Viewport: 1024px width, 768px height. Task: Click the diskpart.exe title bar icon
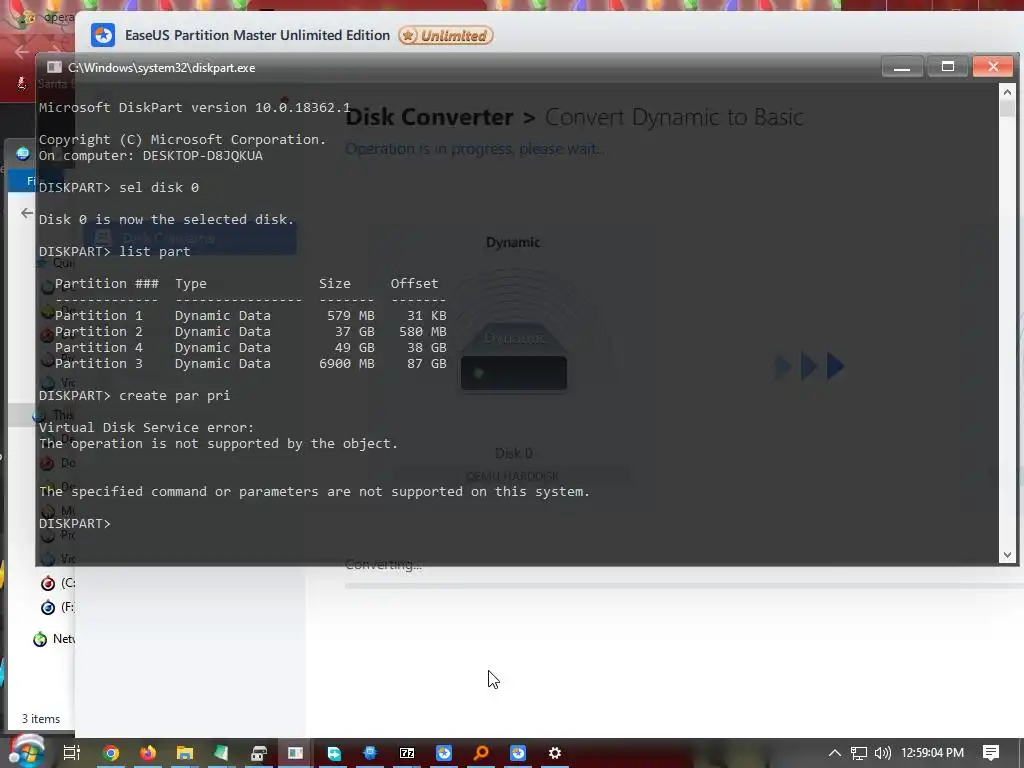pos(54,67)
